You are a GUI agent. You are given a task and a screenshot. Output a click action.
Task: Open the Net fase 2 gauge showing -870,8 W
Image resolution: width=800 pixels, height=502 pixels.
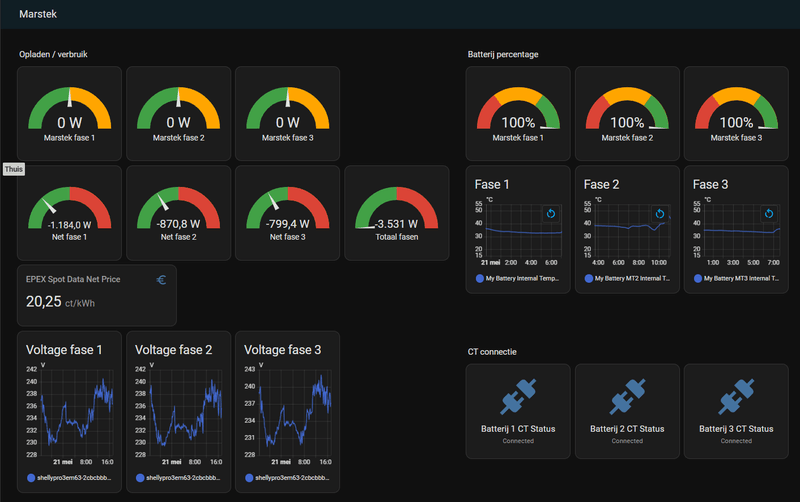coord(179,213)
